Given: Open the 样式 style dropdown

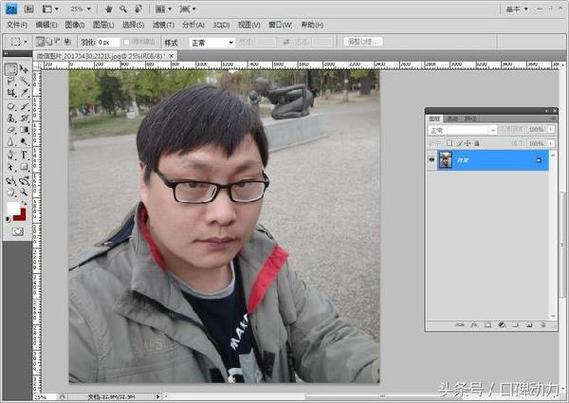Looking at the screenshot, I should click(212, 43).
